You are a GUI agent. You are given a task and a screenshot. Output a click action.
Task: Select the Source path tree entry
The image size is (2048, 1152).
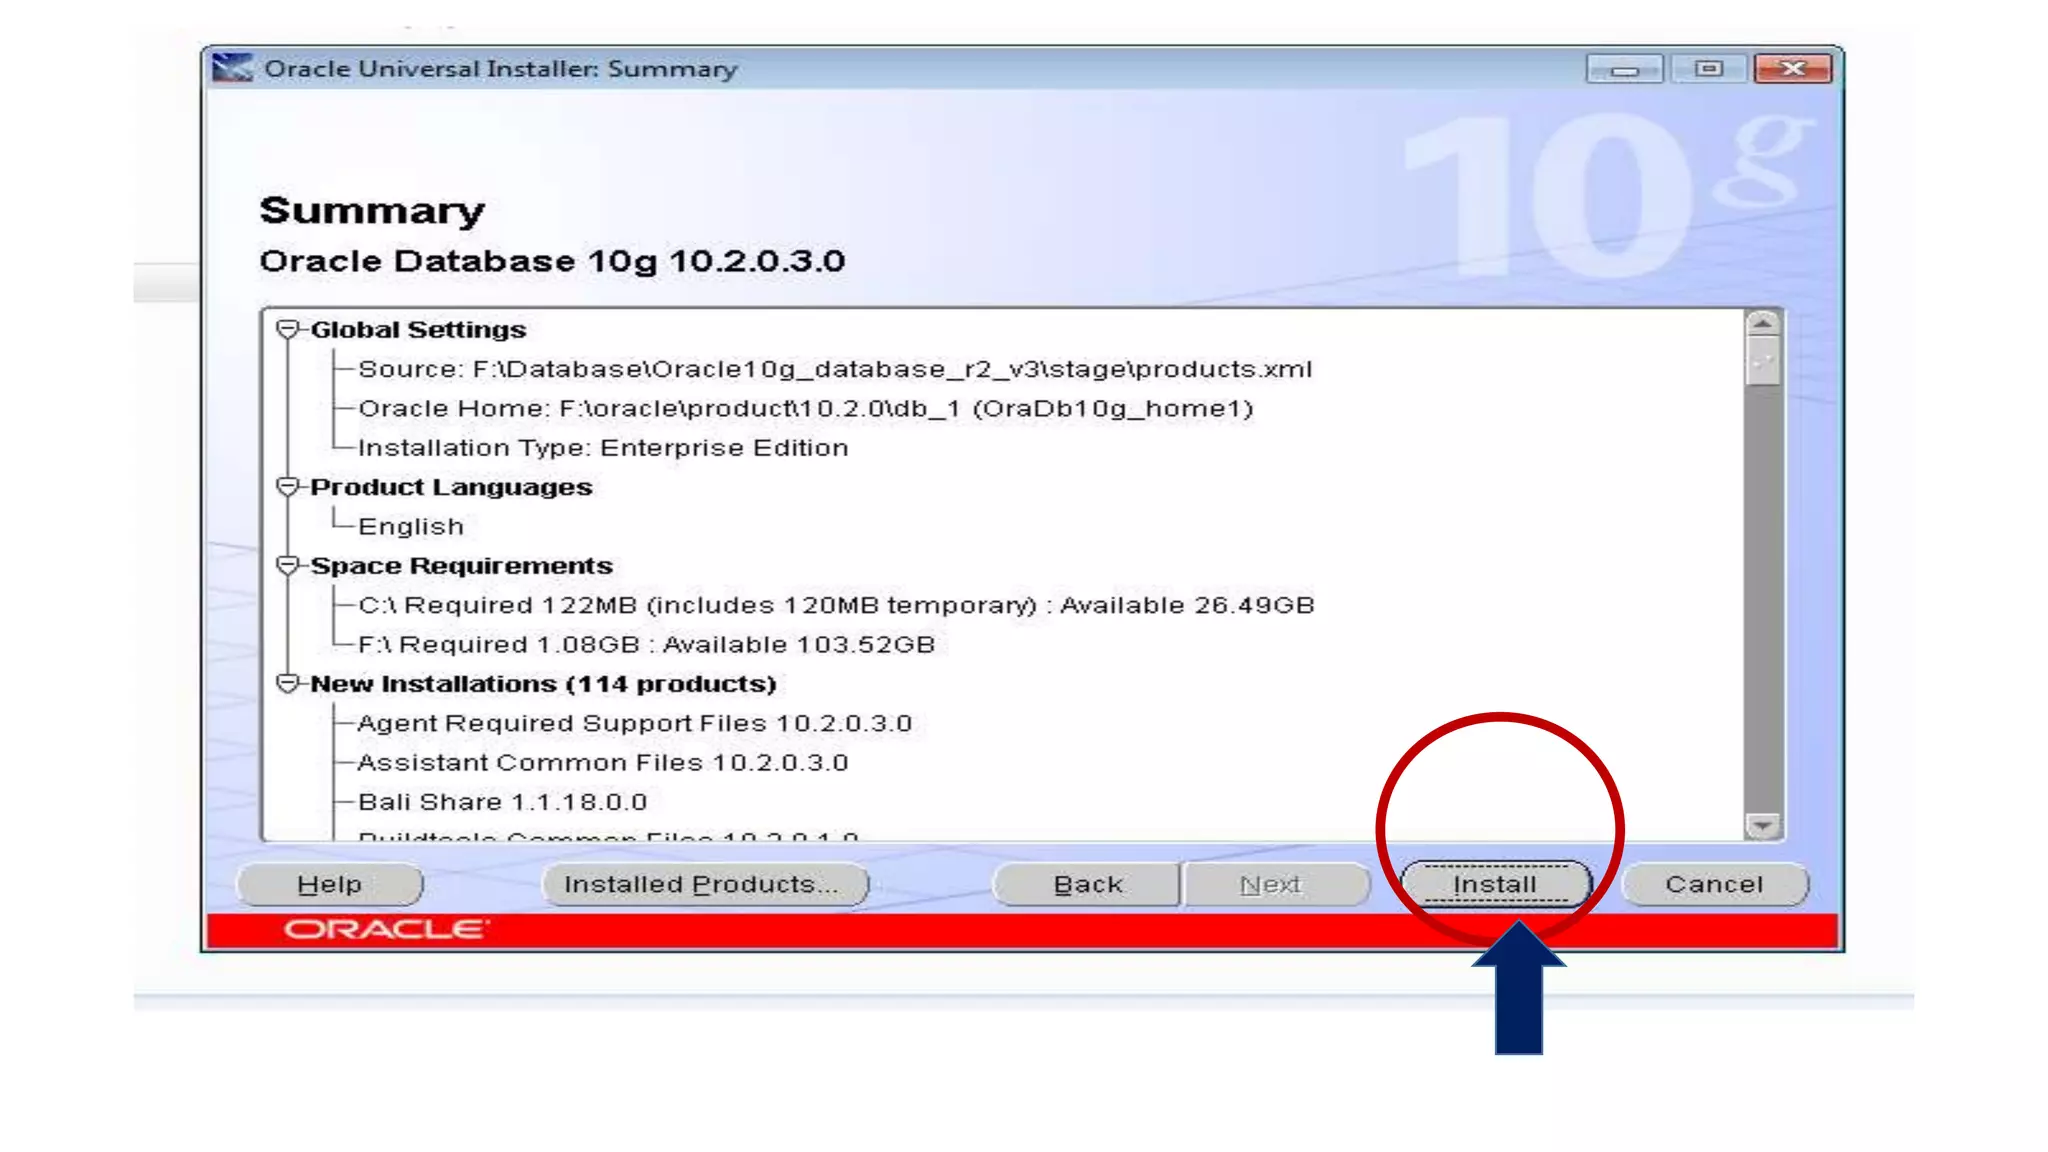click(834, 369)
